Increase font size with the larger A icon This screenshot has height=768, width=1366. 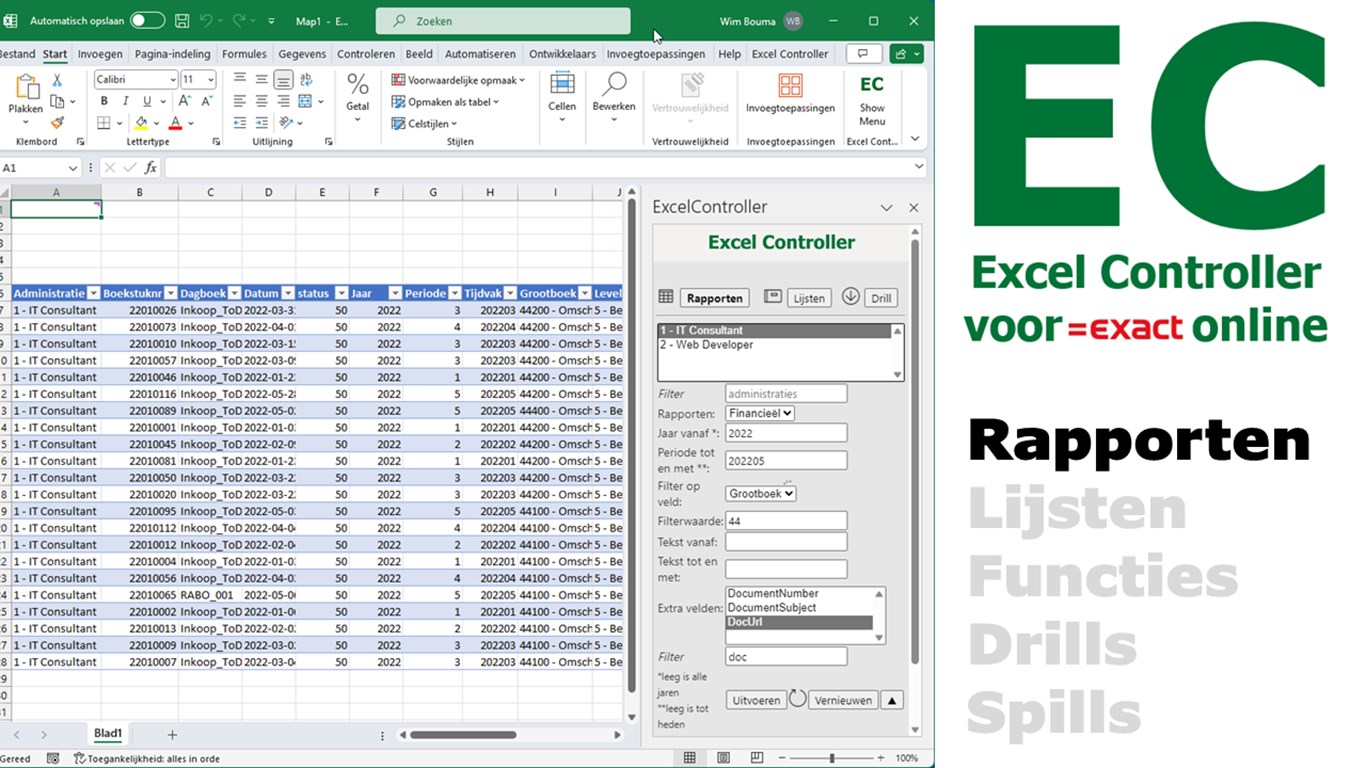[x=185, y=101]
